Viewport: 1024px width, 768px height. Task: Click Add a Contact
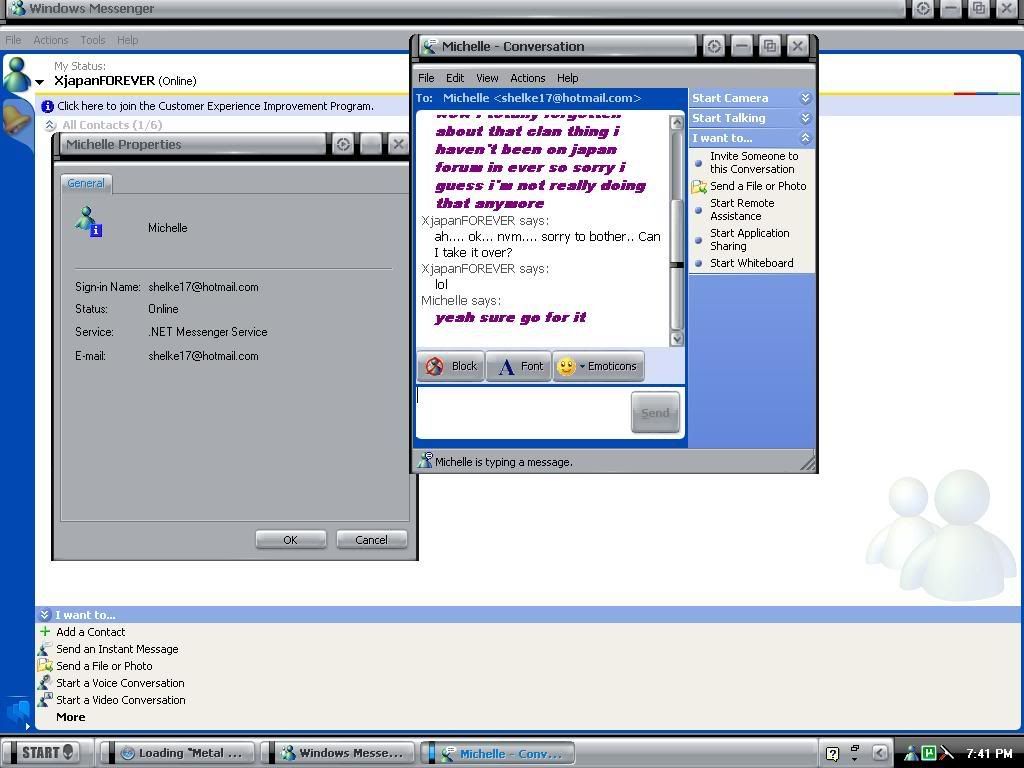(90, 632)
